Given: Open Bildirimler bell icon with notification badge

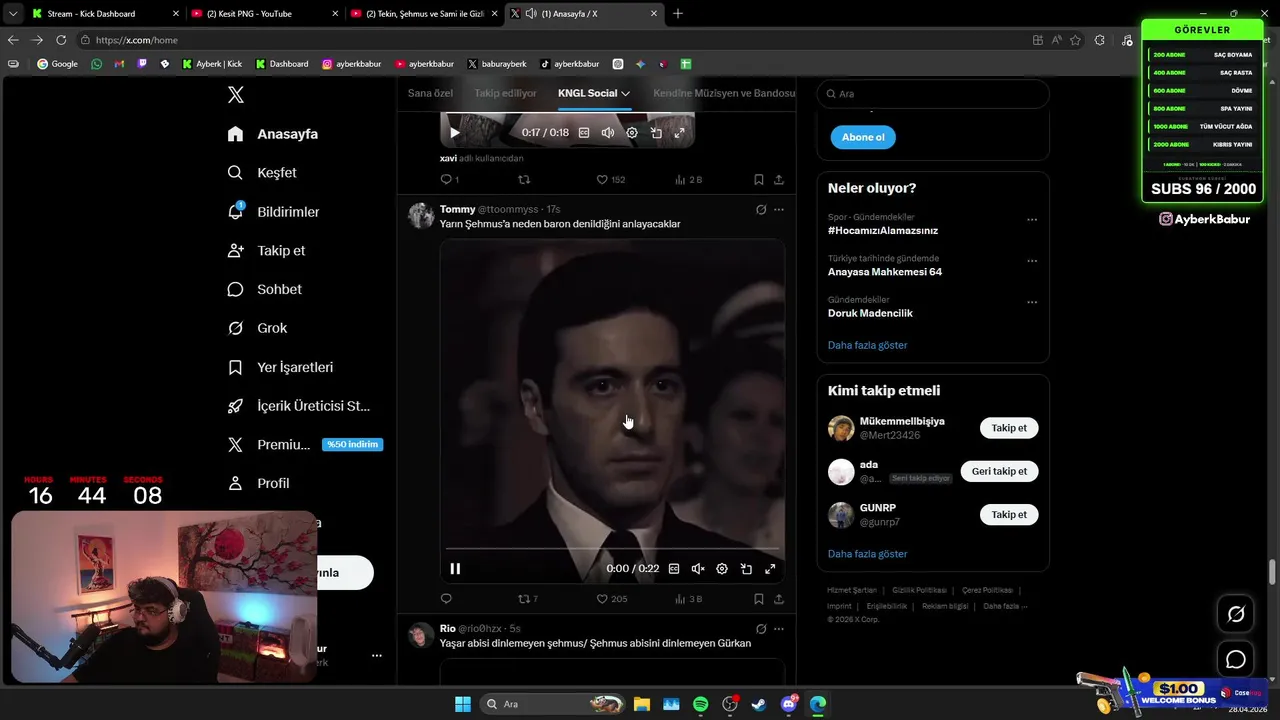Looking at the screenshot, I should pos(235,212).
